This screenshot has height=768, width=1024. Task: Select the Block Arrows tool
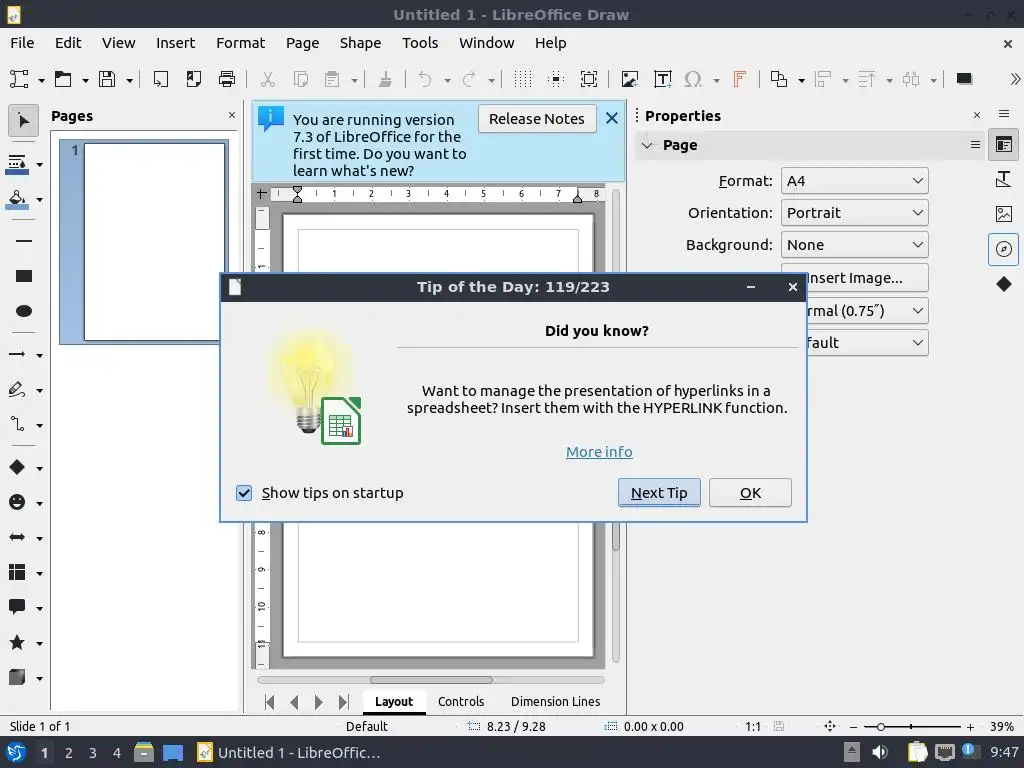[17, 537]
